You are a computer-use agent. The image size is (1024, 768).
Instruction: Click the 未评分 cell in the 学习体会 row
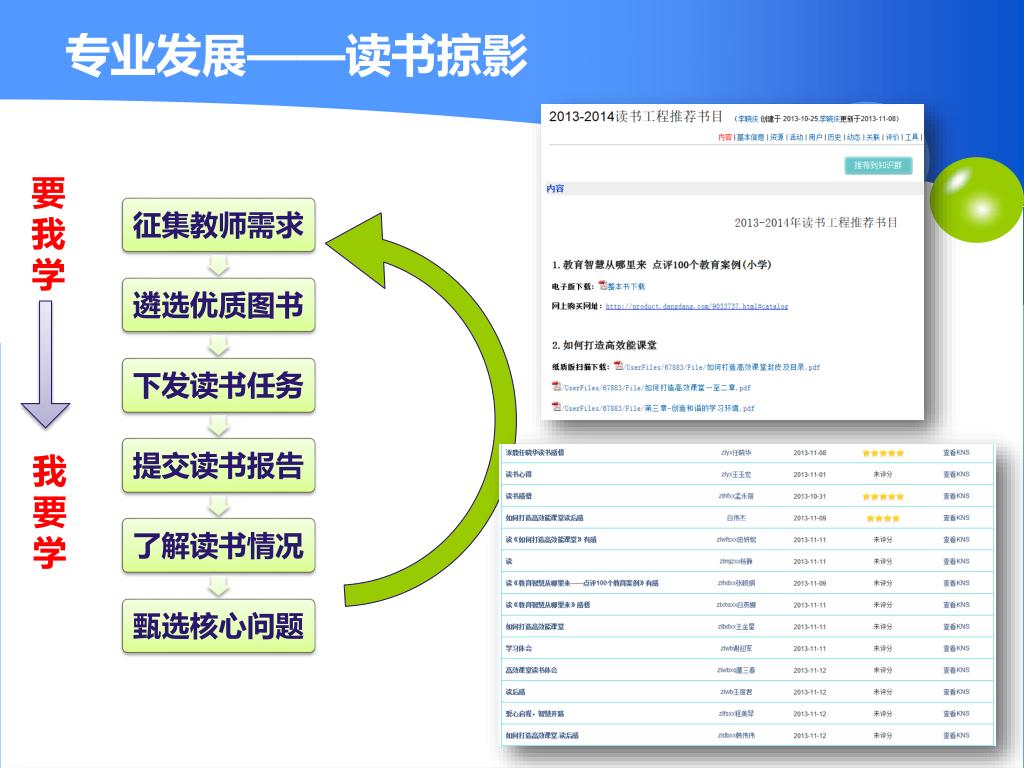point(882,648)
